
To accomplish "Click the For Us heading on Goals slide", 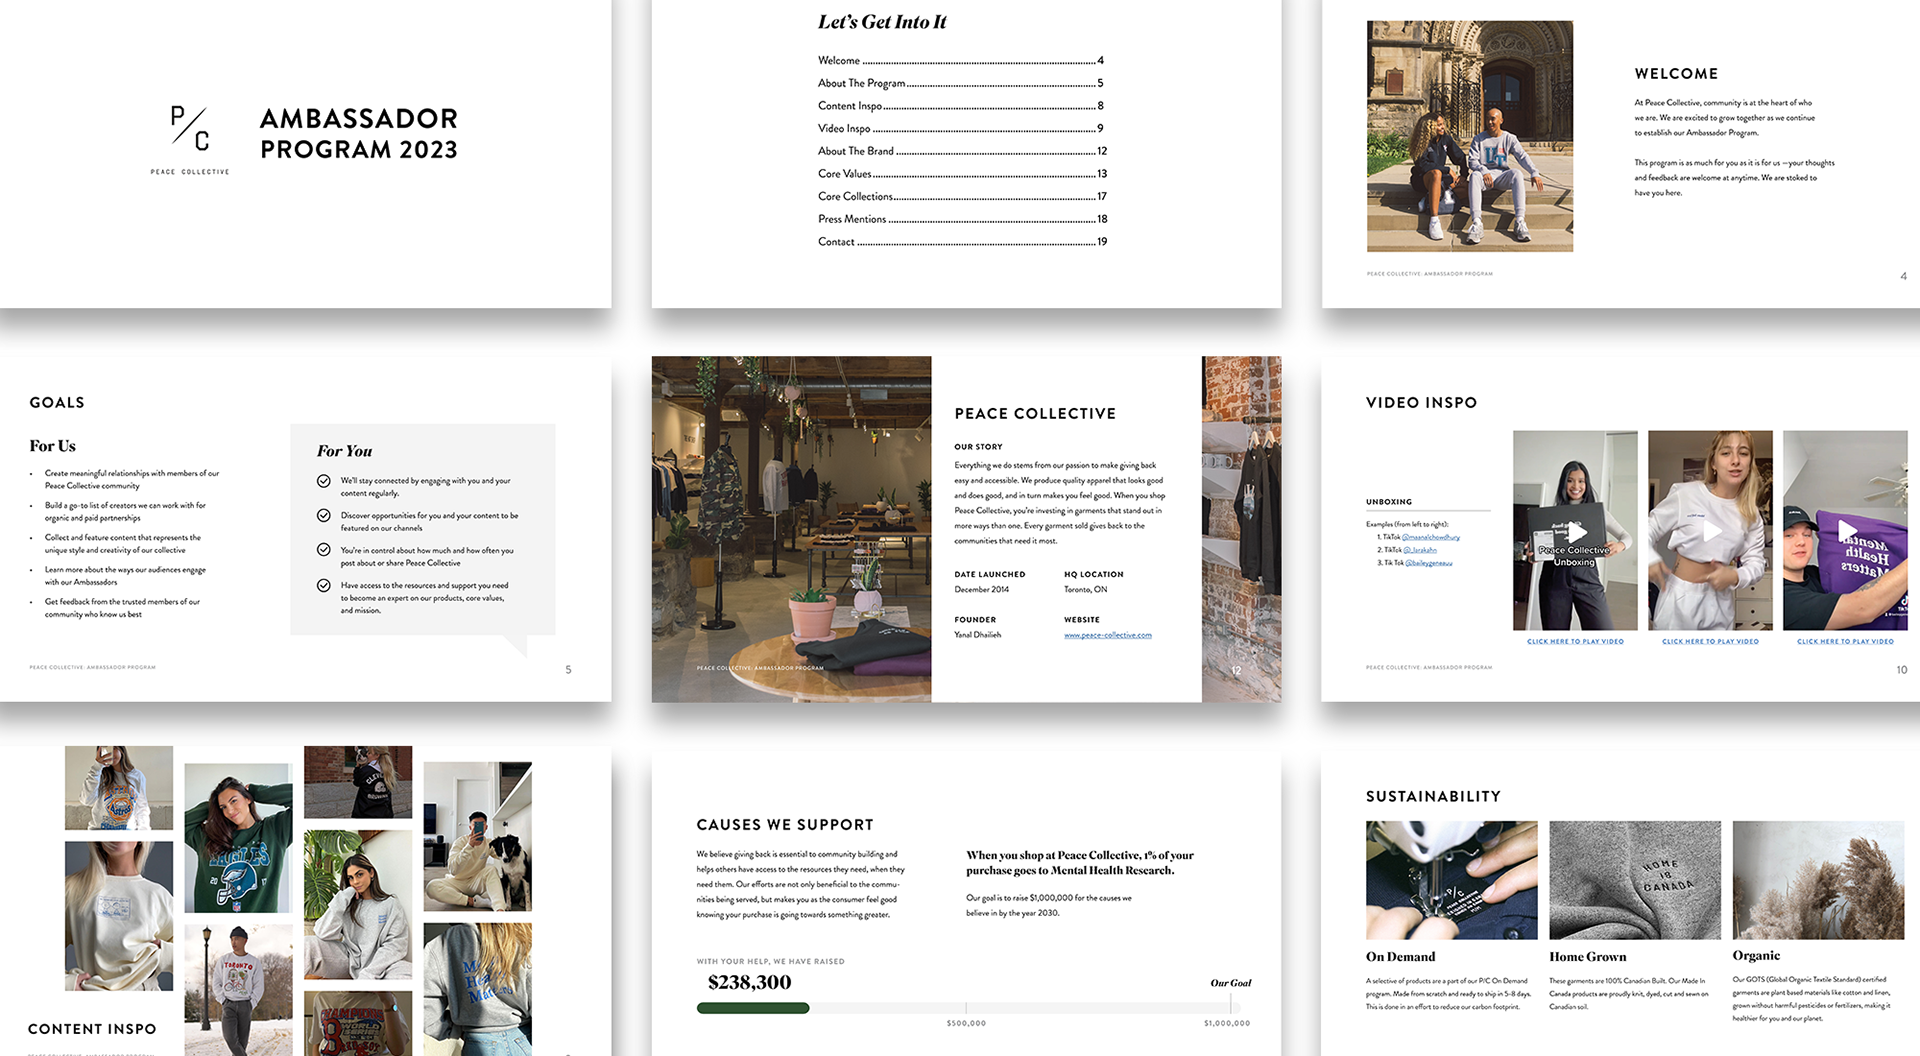I will pyautogui.click(x=52, y=446).
